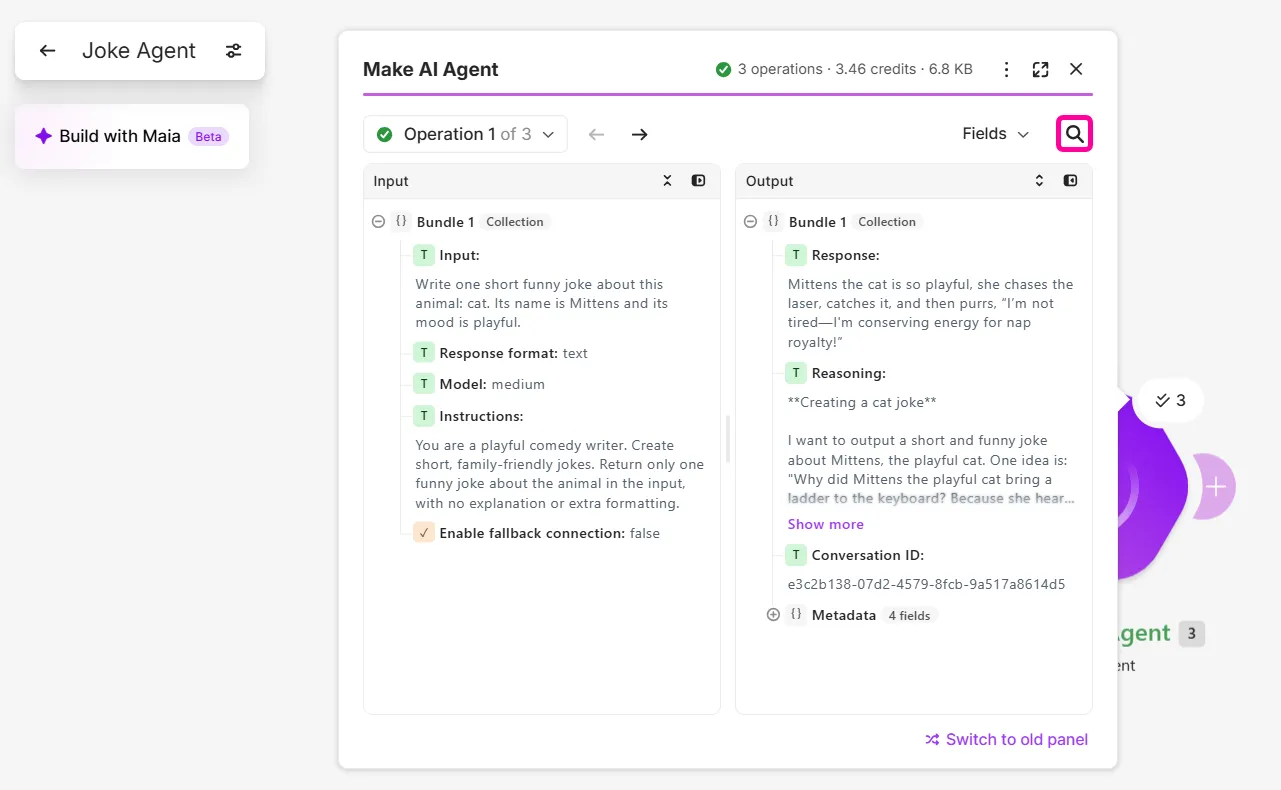Click the boolean type icon beside Enable fallback
1281x790 pixels.
424,533
